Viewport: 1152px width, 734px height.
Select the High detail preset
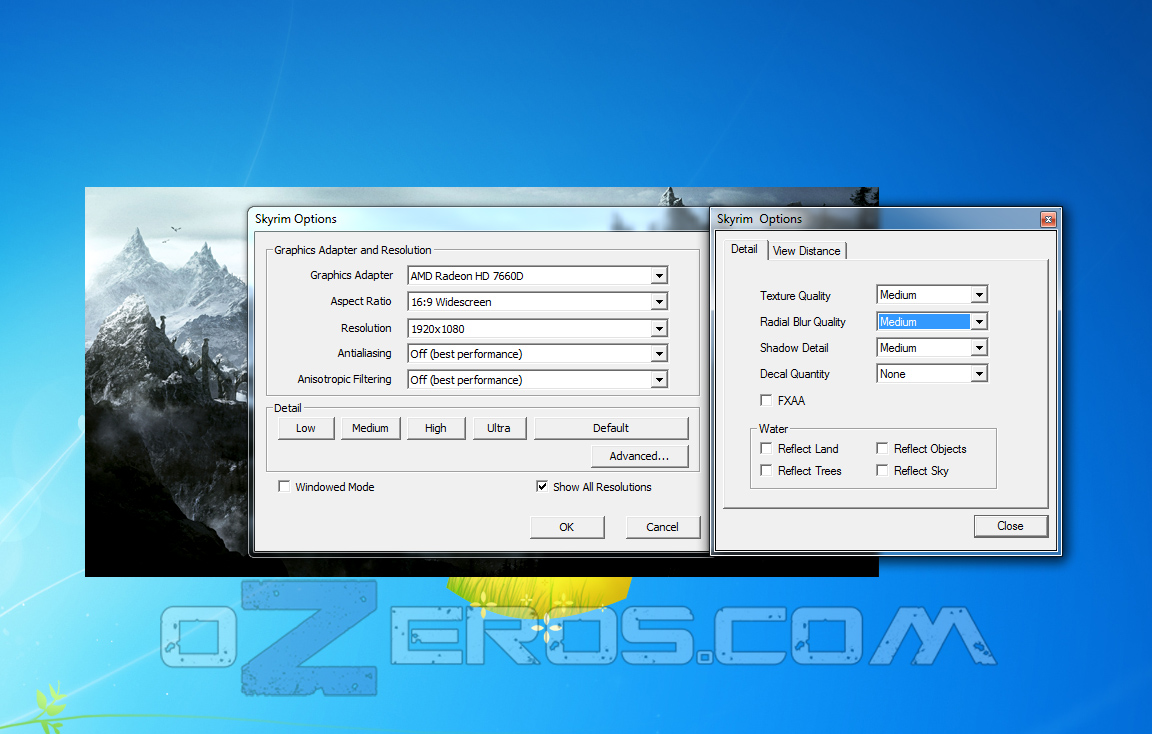click(x=436, y=428)
